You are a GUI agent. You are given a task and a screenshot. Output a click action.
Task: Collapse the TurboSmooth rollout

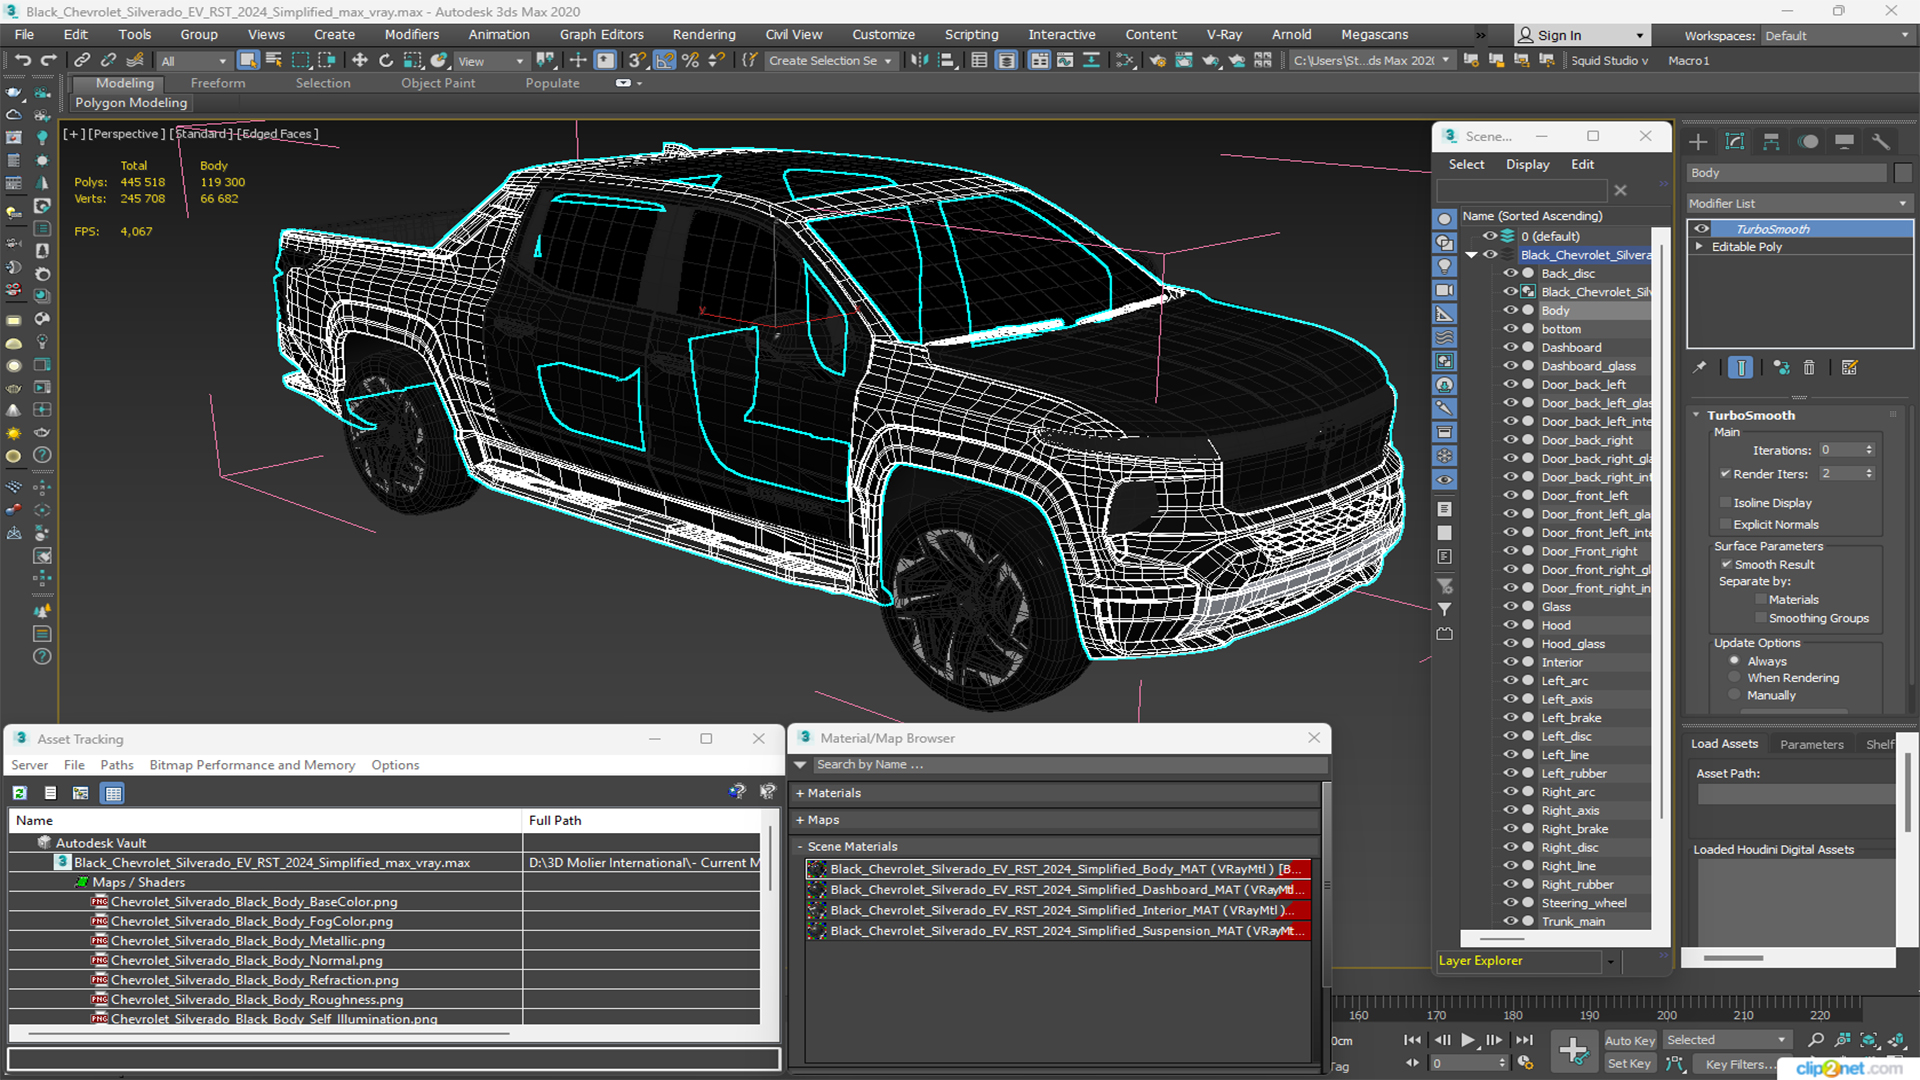tap(1697, 415)
